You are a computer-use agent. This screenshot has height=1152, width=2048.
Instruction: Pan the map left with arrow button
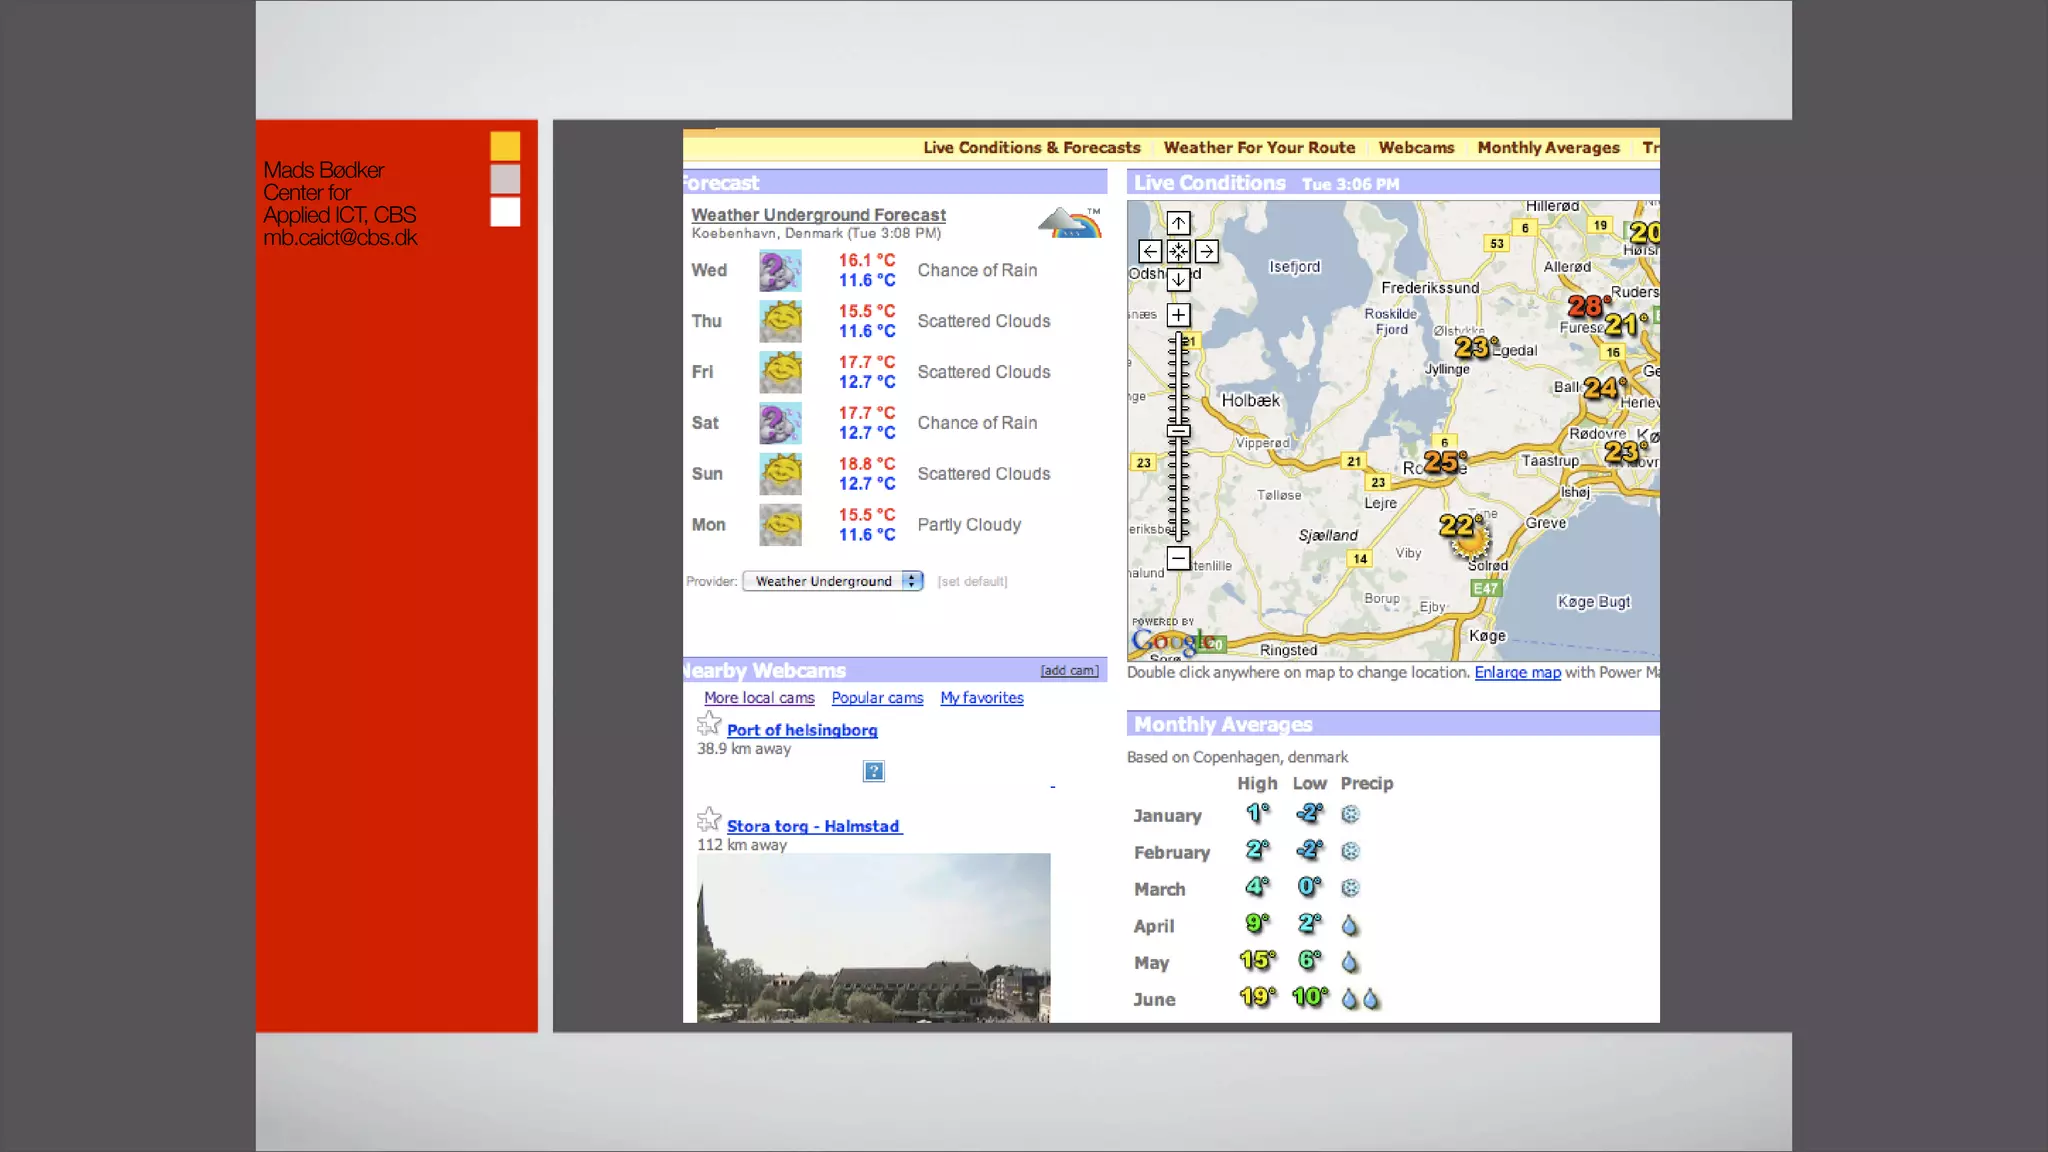click(1150, 251)
